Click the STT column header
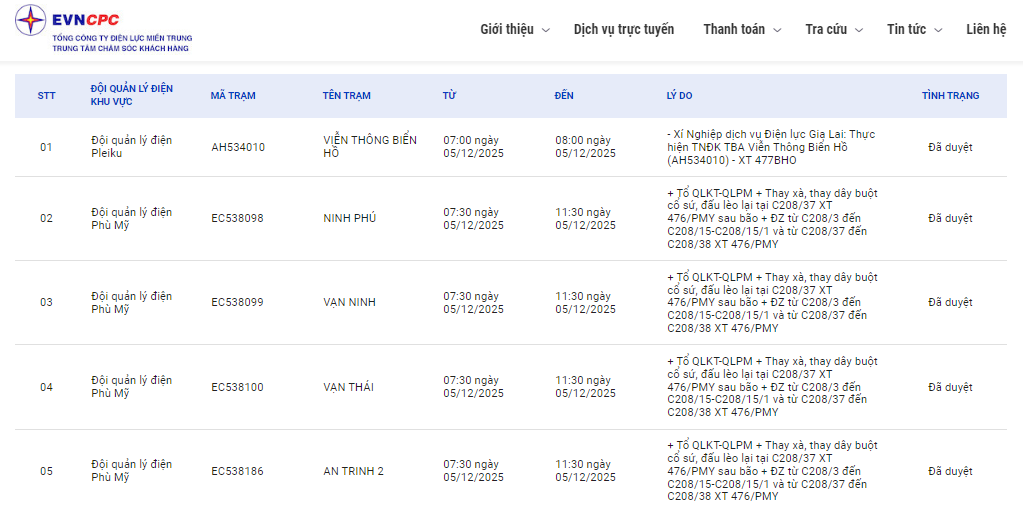1023x512 pixels. tap(46, 96)
